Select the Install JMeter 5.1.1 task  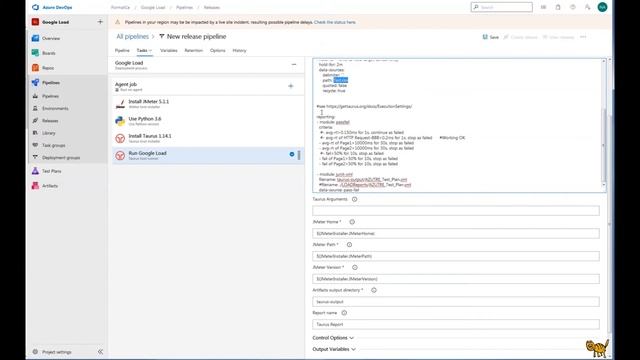click(208, 104)
